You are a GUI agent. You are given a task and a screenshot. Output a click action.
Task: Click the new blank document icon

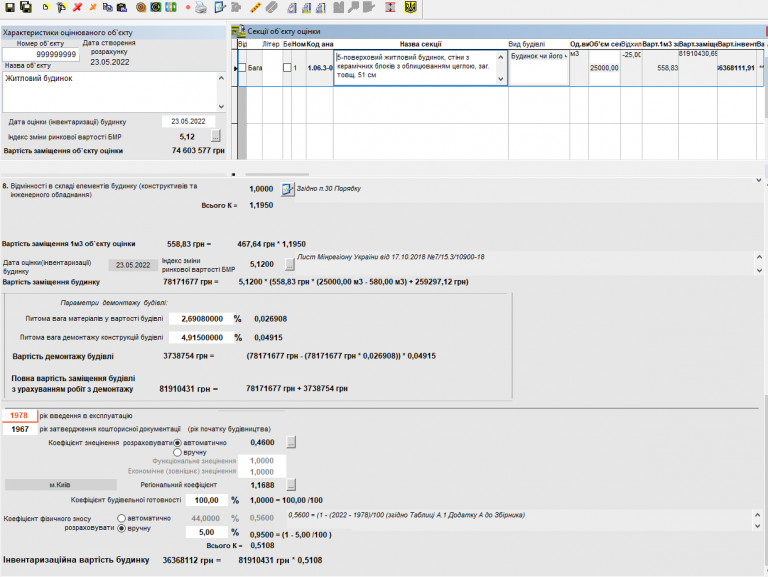[x=46, y=7]
